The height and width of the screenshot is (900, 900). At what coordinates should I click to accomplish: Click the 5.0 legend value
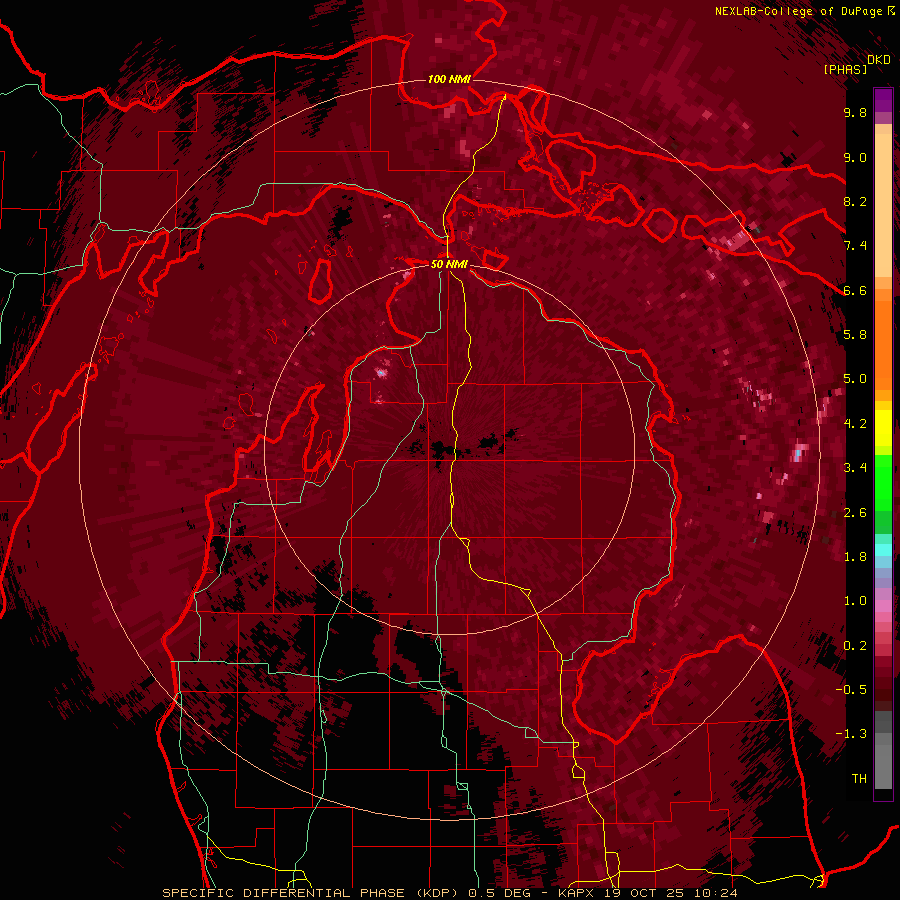click(855, 379)
